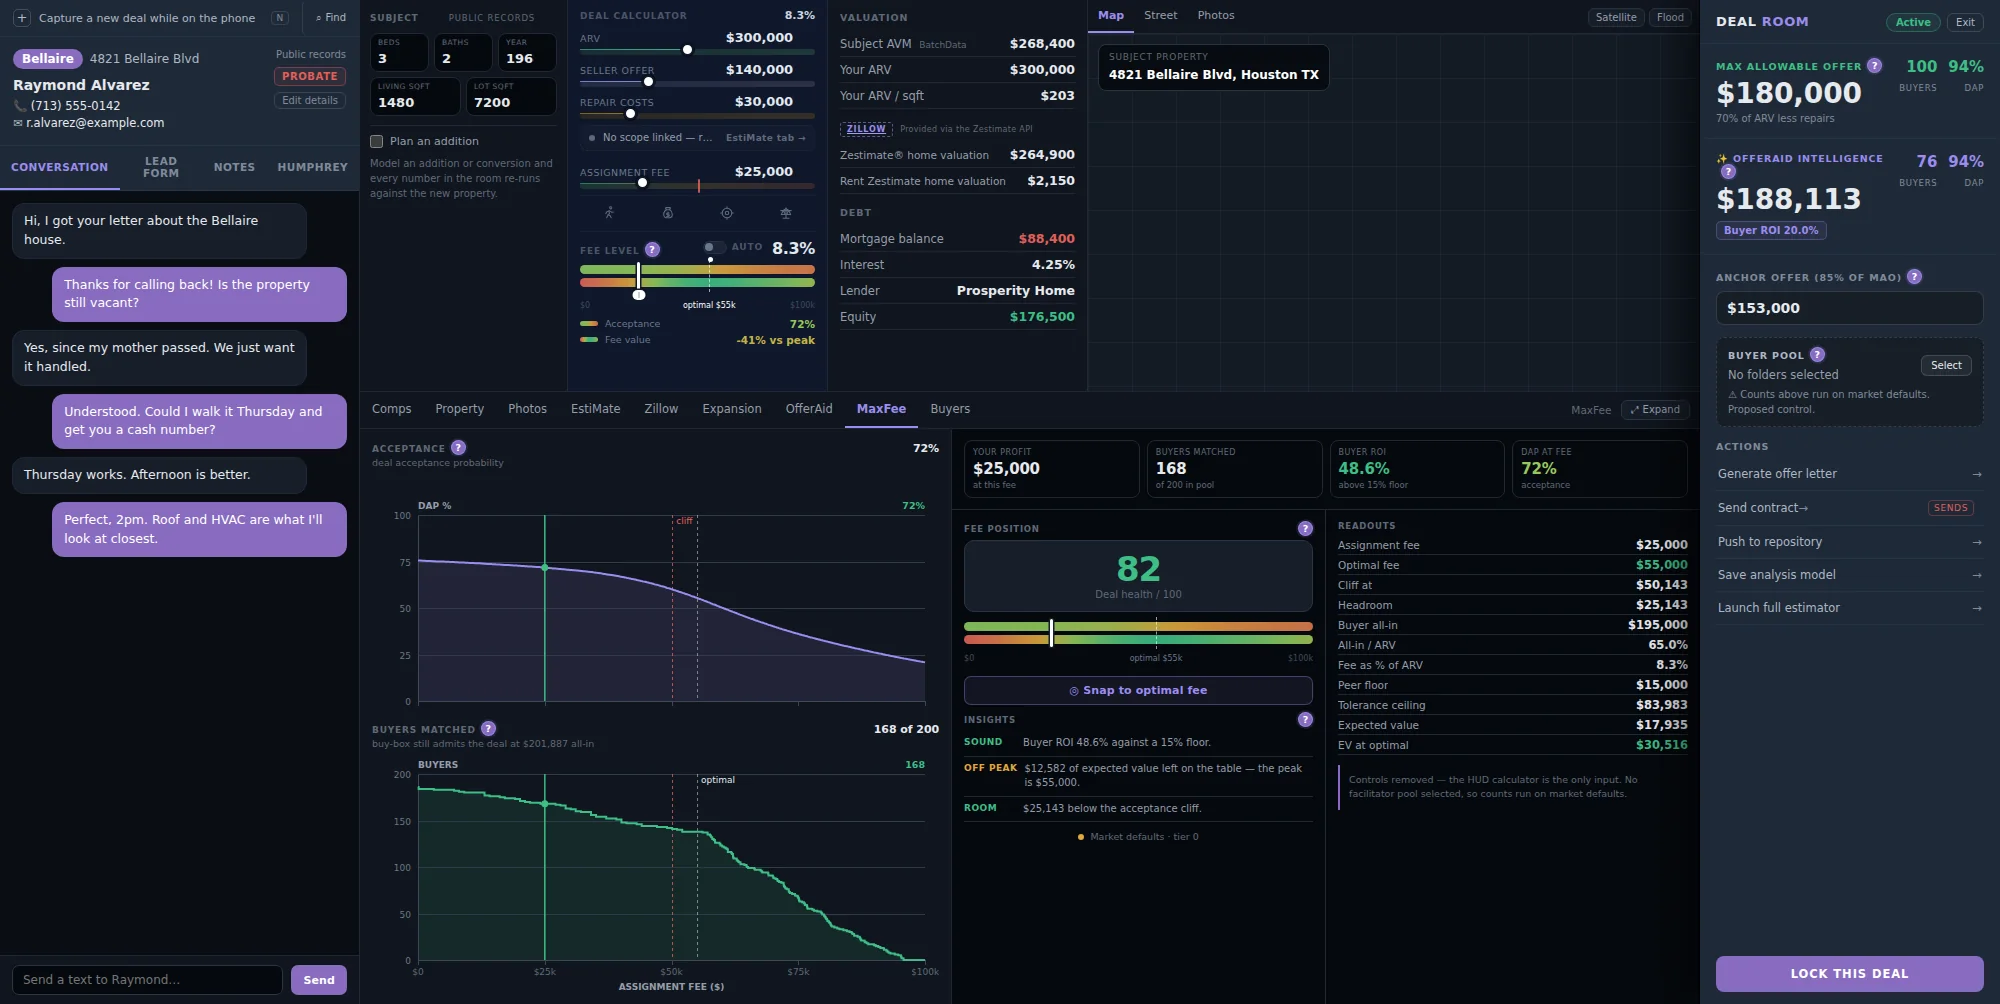Toggle the Flood map overlay

point(1670,18)
